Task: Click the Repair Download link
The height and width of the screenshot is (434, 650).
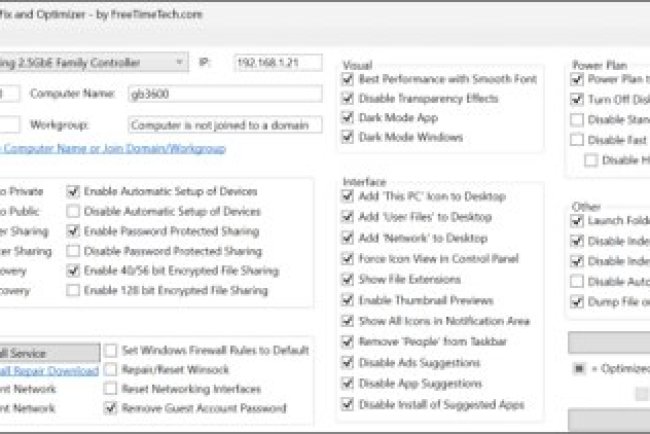Action: click(x=50, y=370)
